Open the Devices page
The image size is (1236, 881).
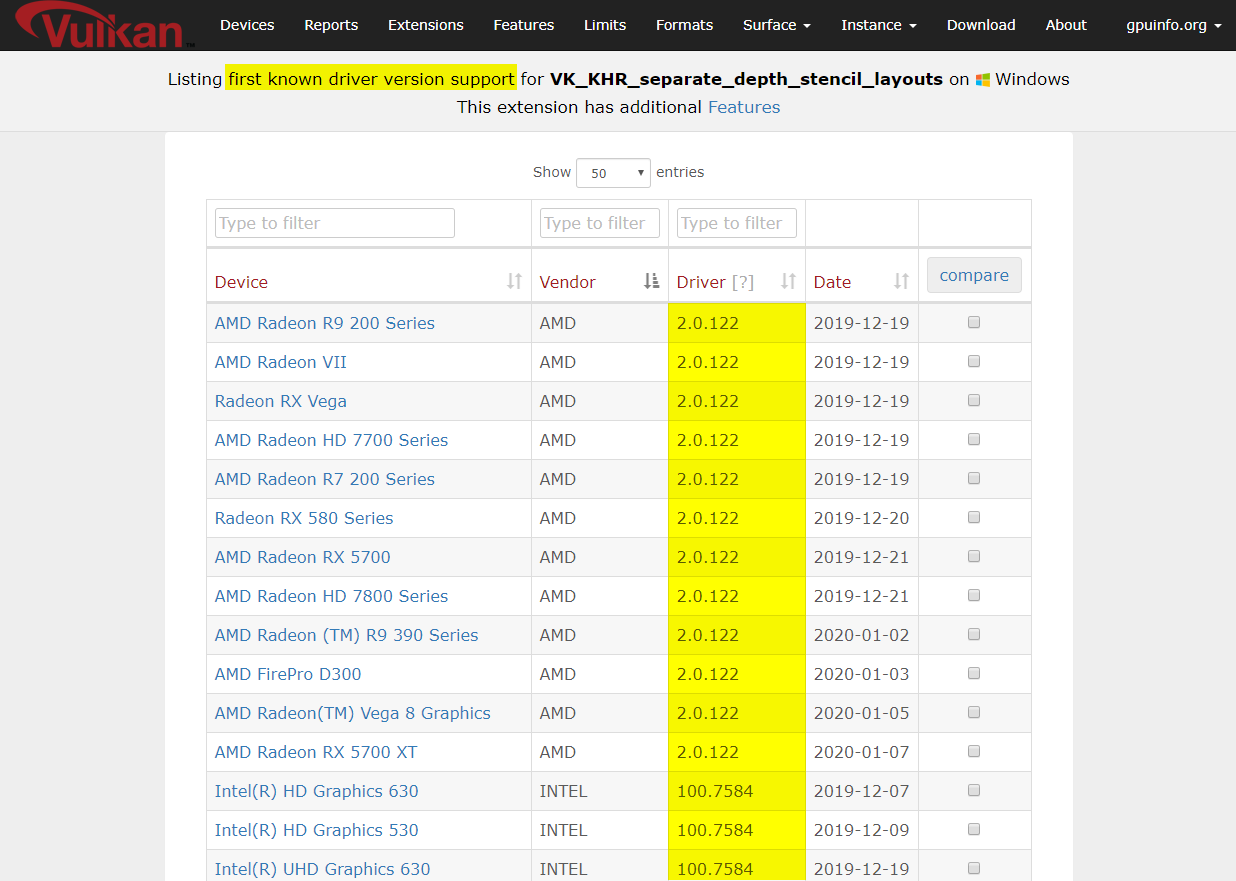(x=247, y=25)
